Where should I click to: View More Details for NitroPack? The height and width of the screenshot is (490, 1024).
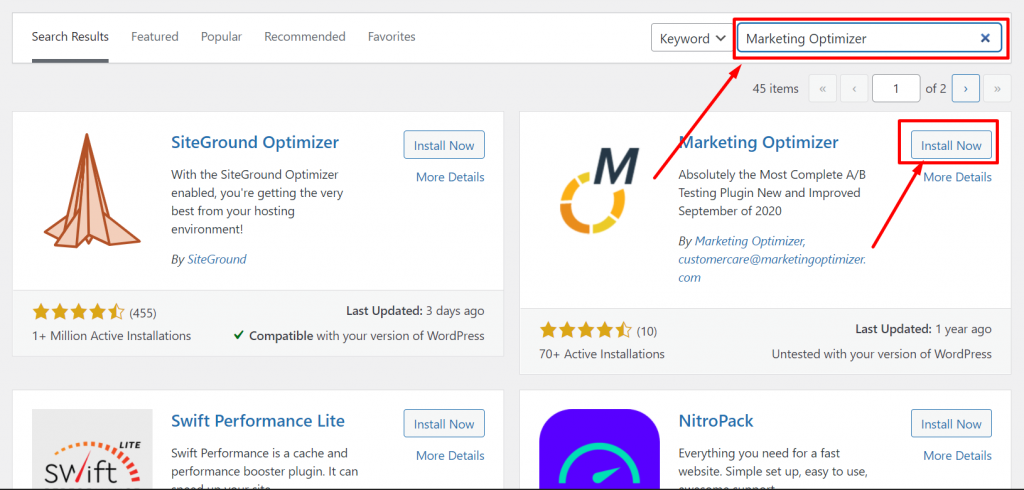957,455
